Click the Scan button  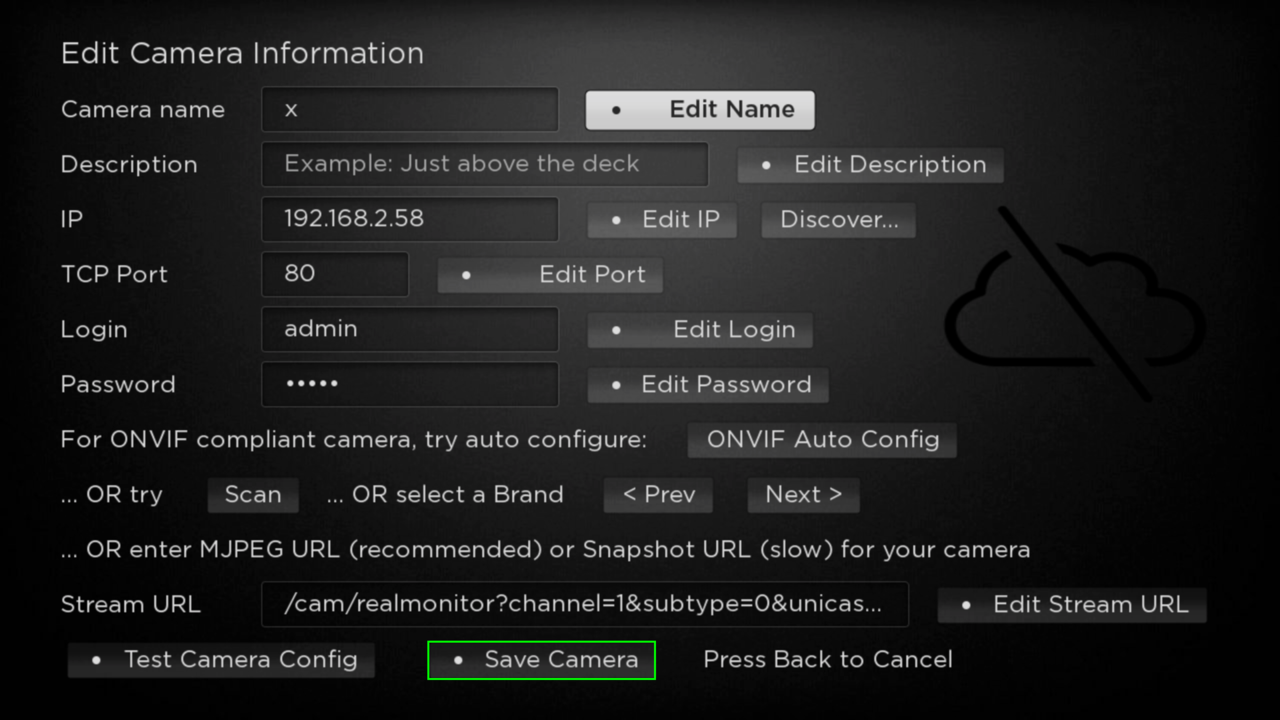253,495
